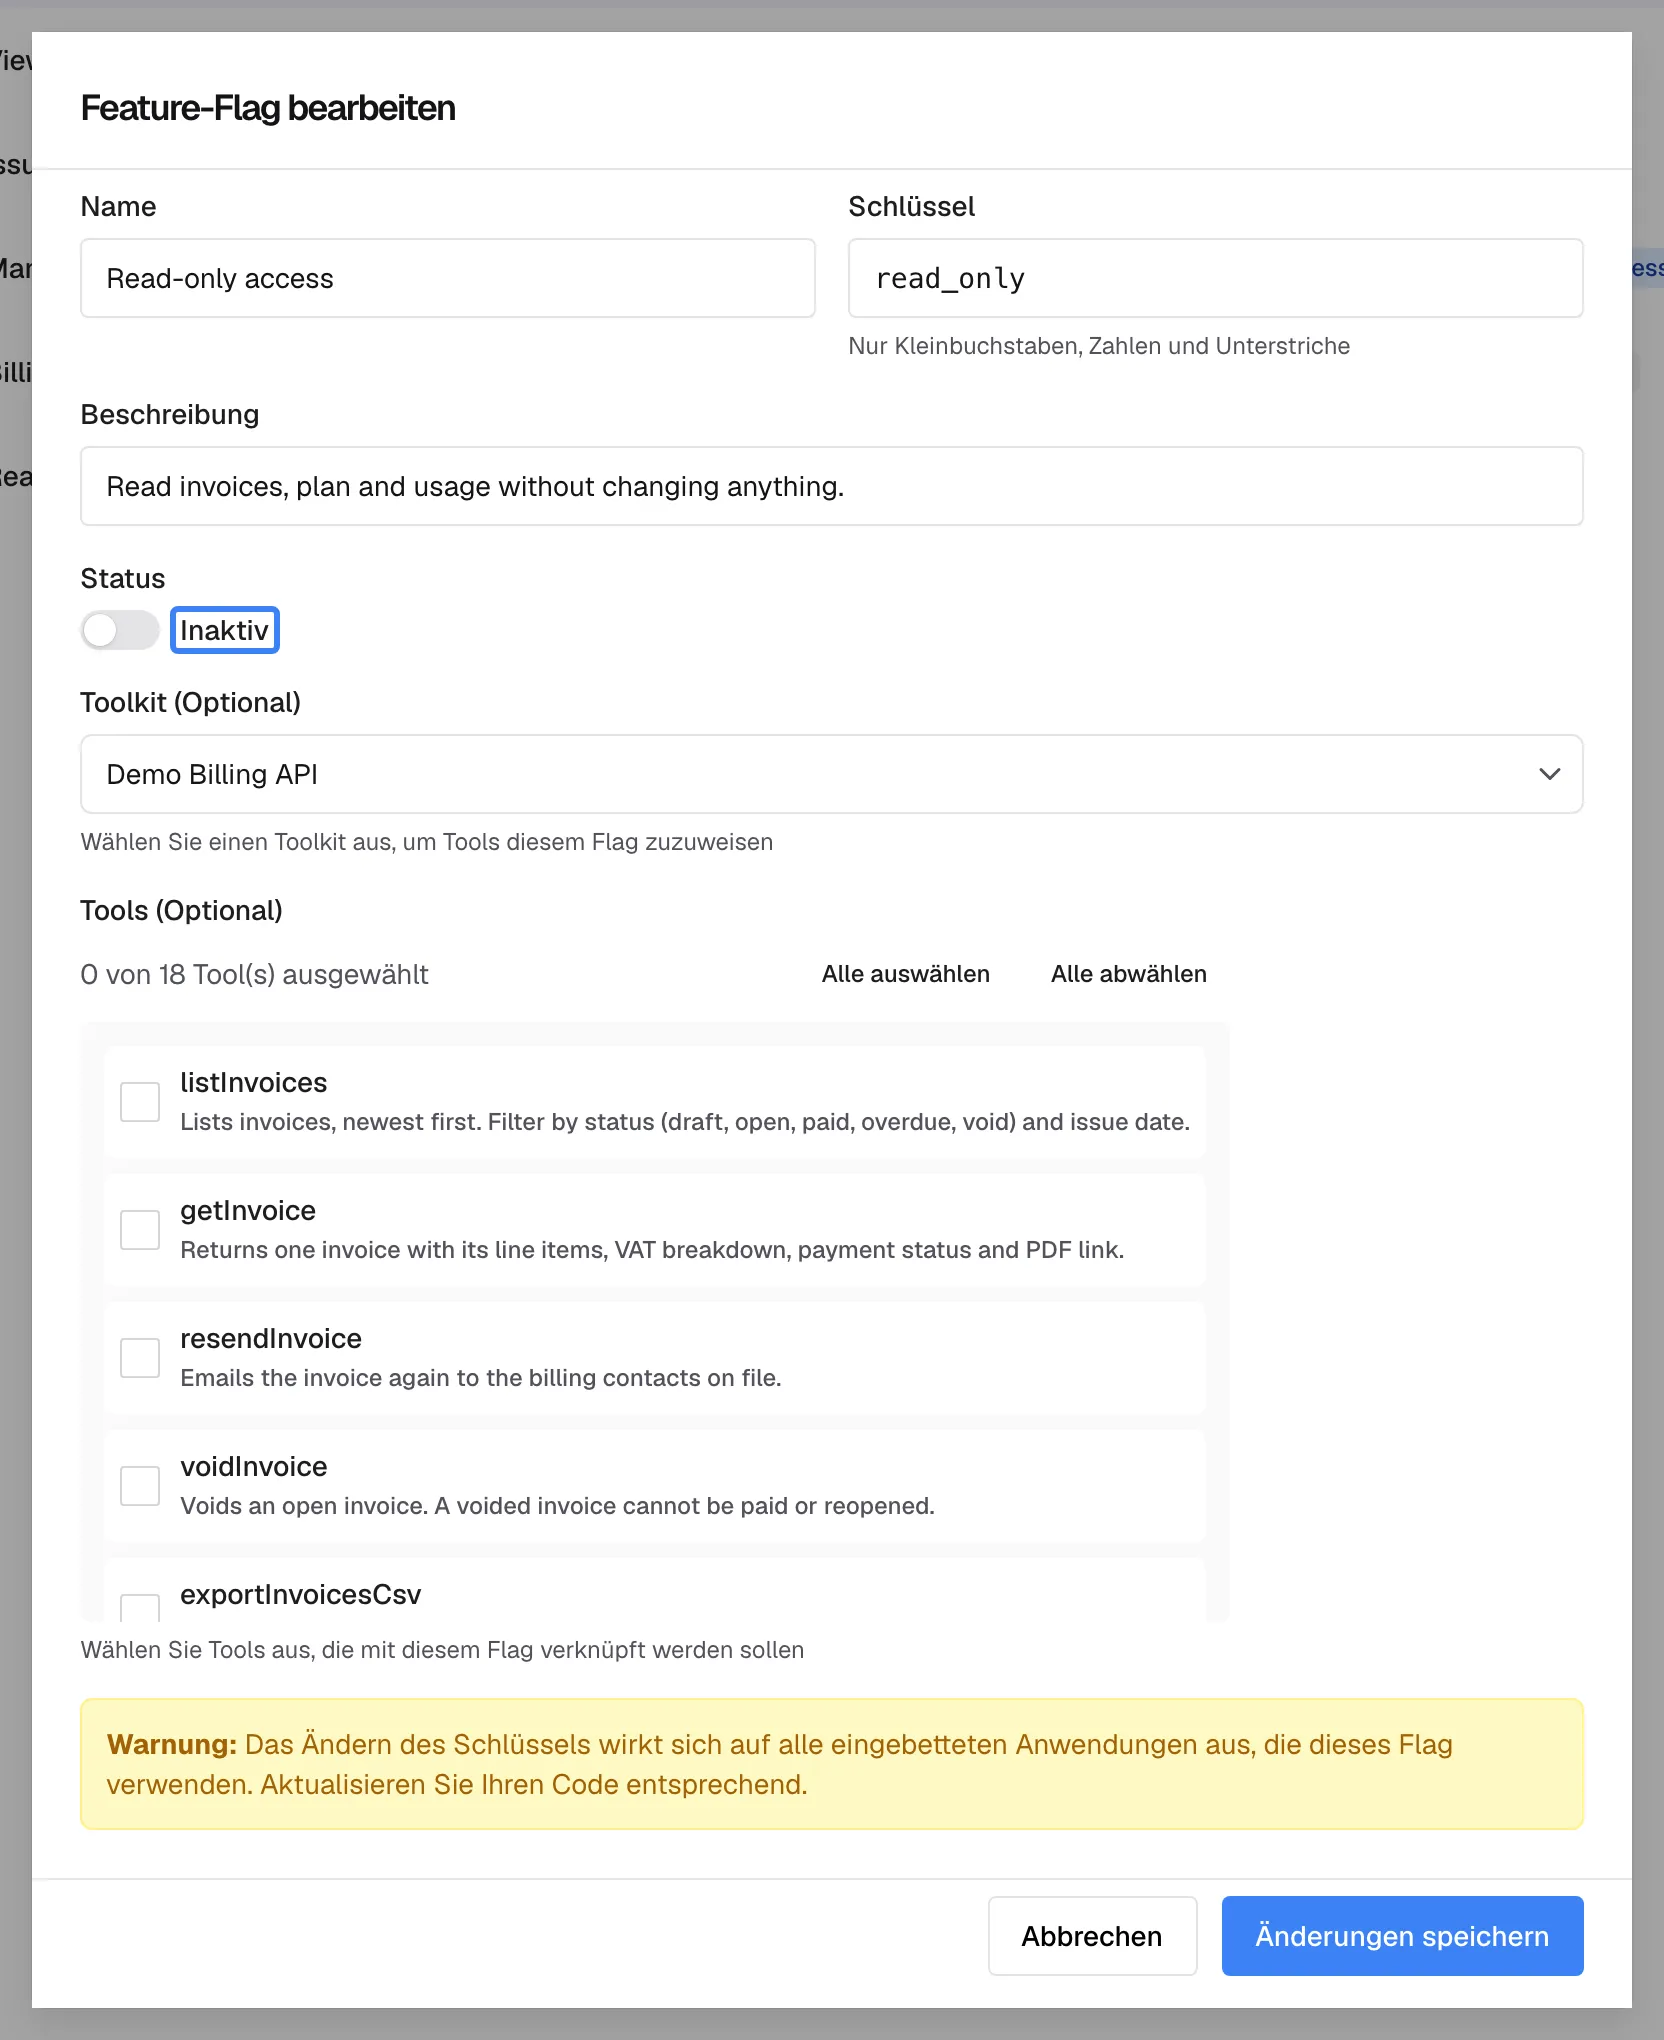This screenshot has width=1664, height=2040.
Task: Click 'Returns one invoice with its line items' text
Action: pyautogui.click(x=652, y=1250)
